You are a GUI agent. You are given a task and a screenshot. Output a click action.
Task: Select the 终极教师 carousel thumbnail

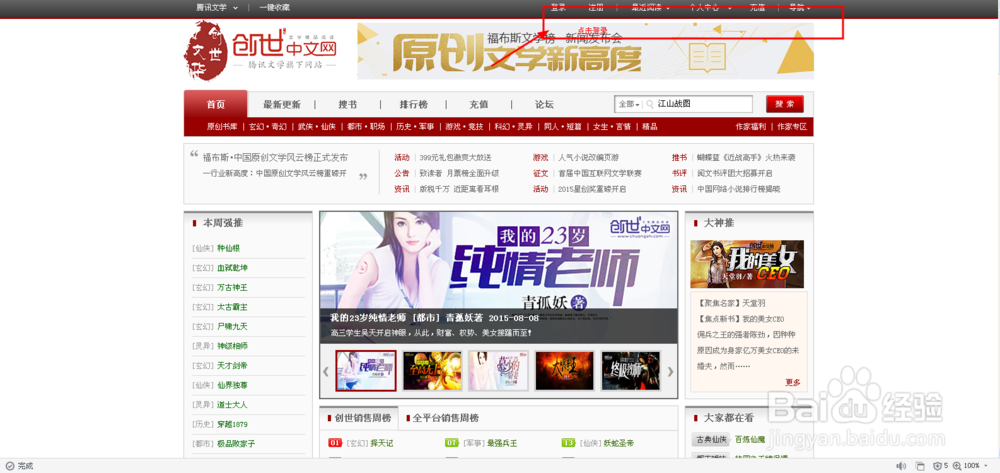[x=631, y=370]
